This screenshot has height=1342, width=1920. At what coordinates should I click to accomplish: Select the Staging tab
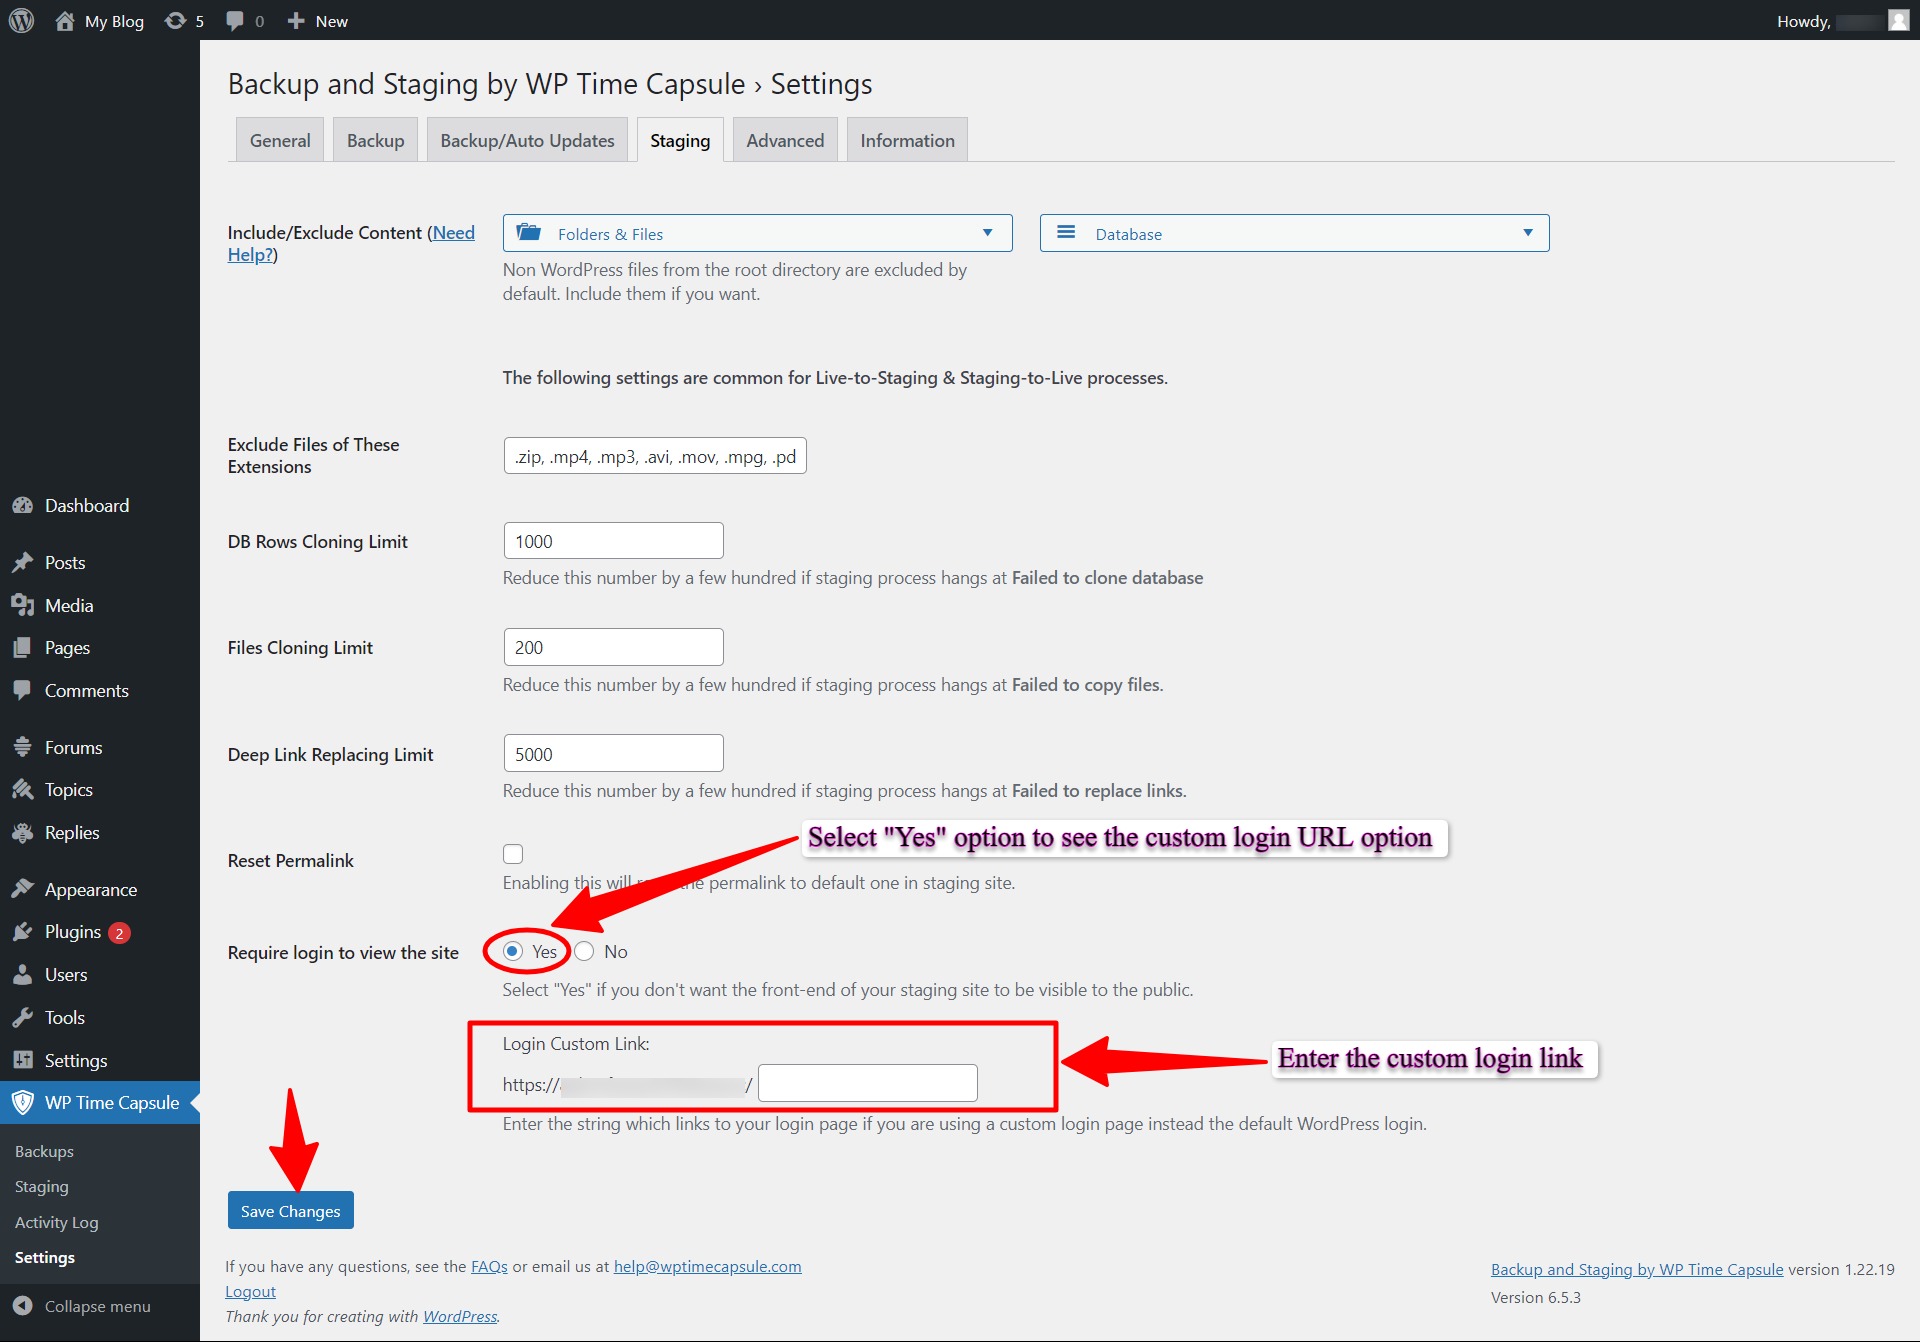(680, 140)
